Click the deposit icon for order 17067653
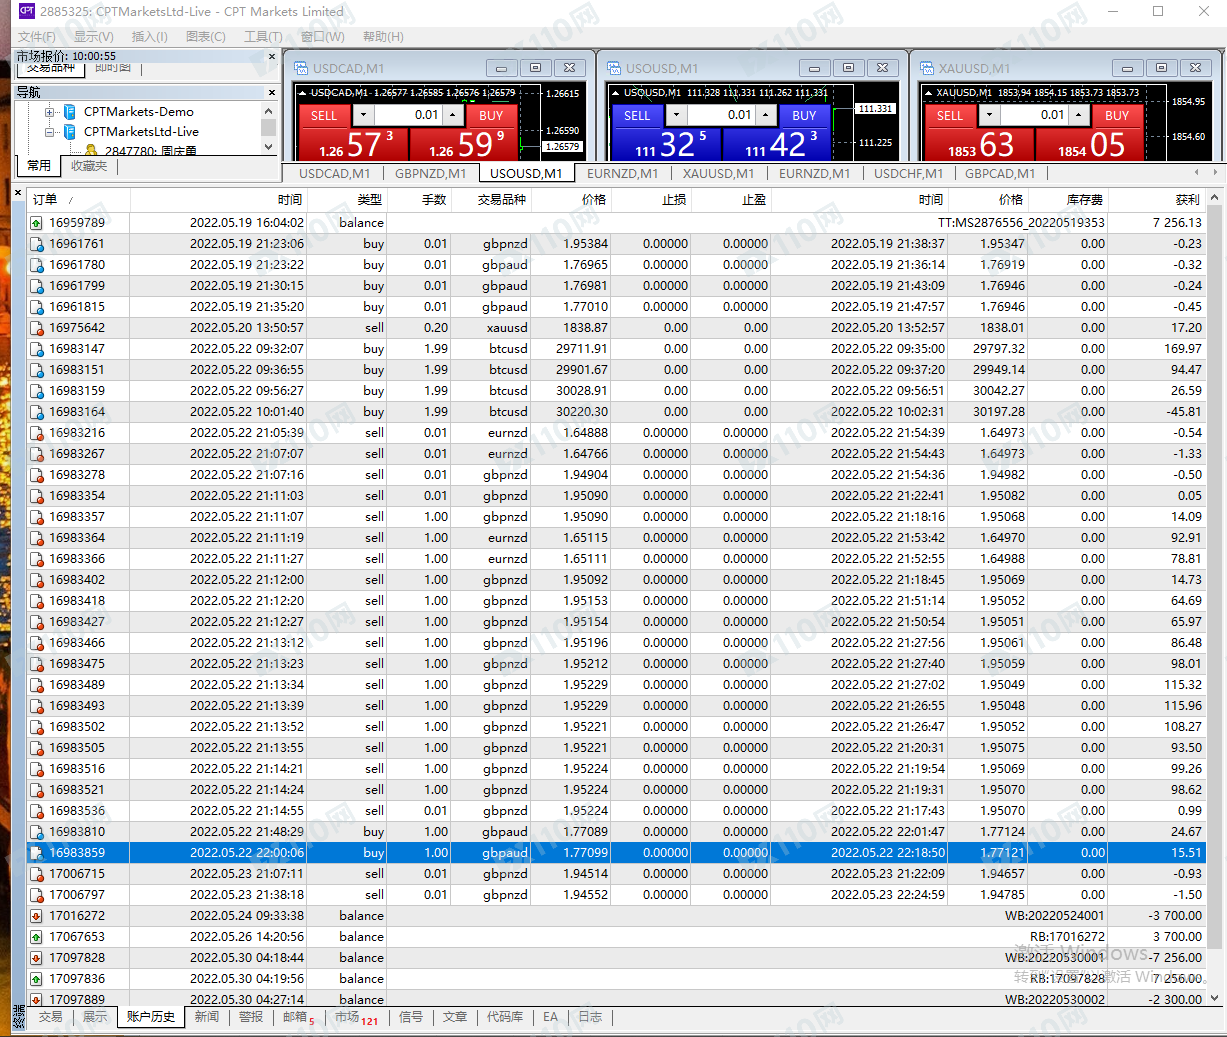The image size is (1227, 1037). [36, 937]
